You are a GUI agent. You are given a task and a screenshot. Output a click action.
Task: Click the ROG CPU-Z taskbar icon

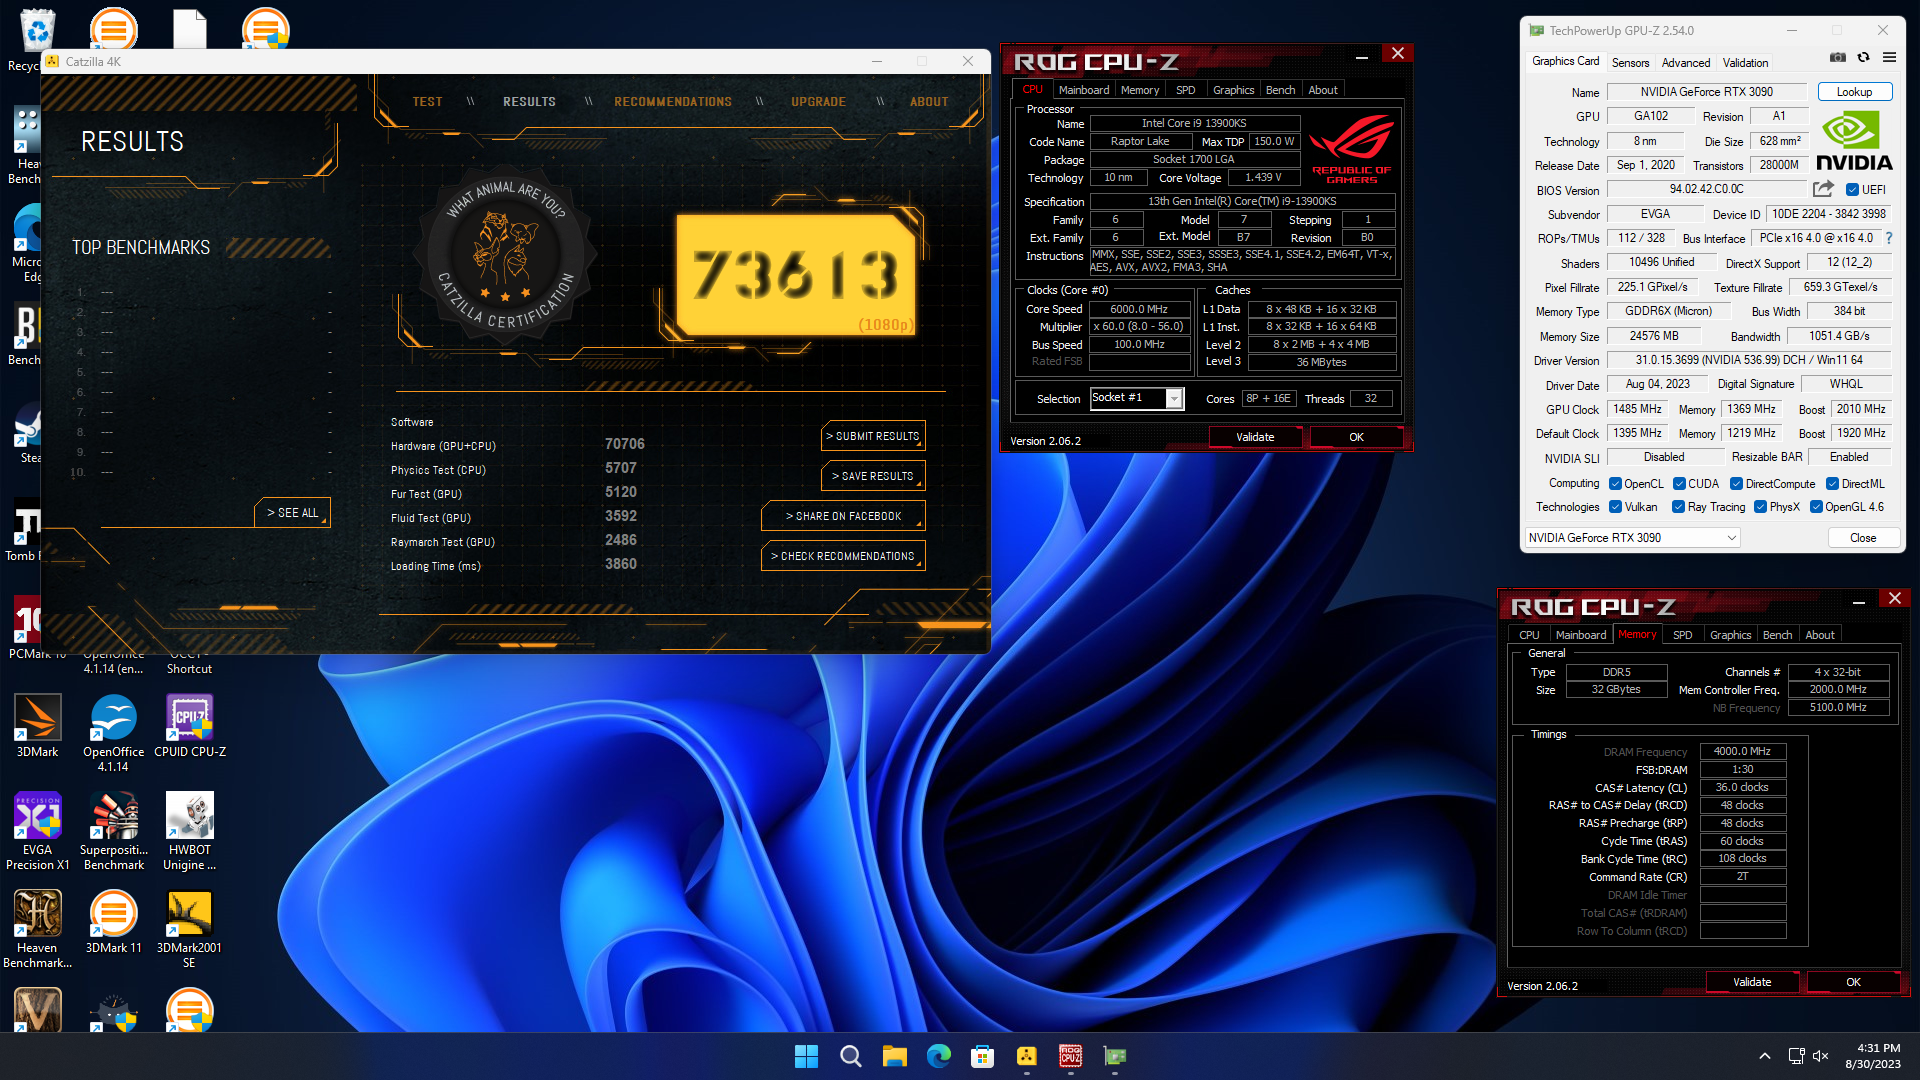pyautogui.click(x=1071, y=1056)
